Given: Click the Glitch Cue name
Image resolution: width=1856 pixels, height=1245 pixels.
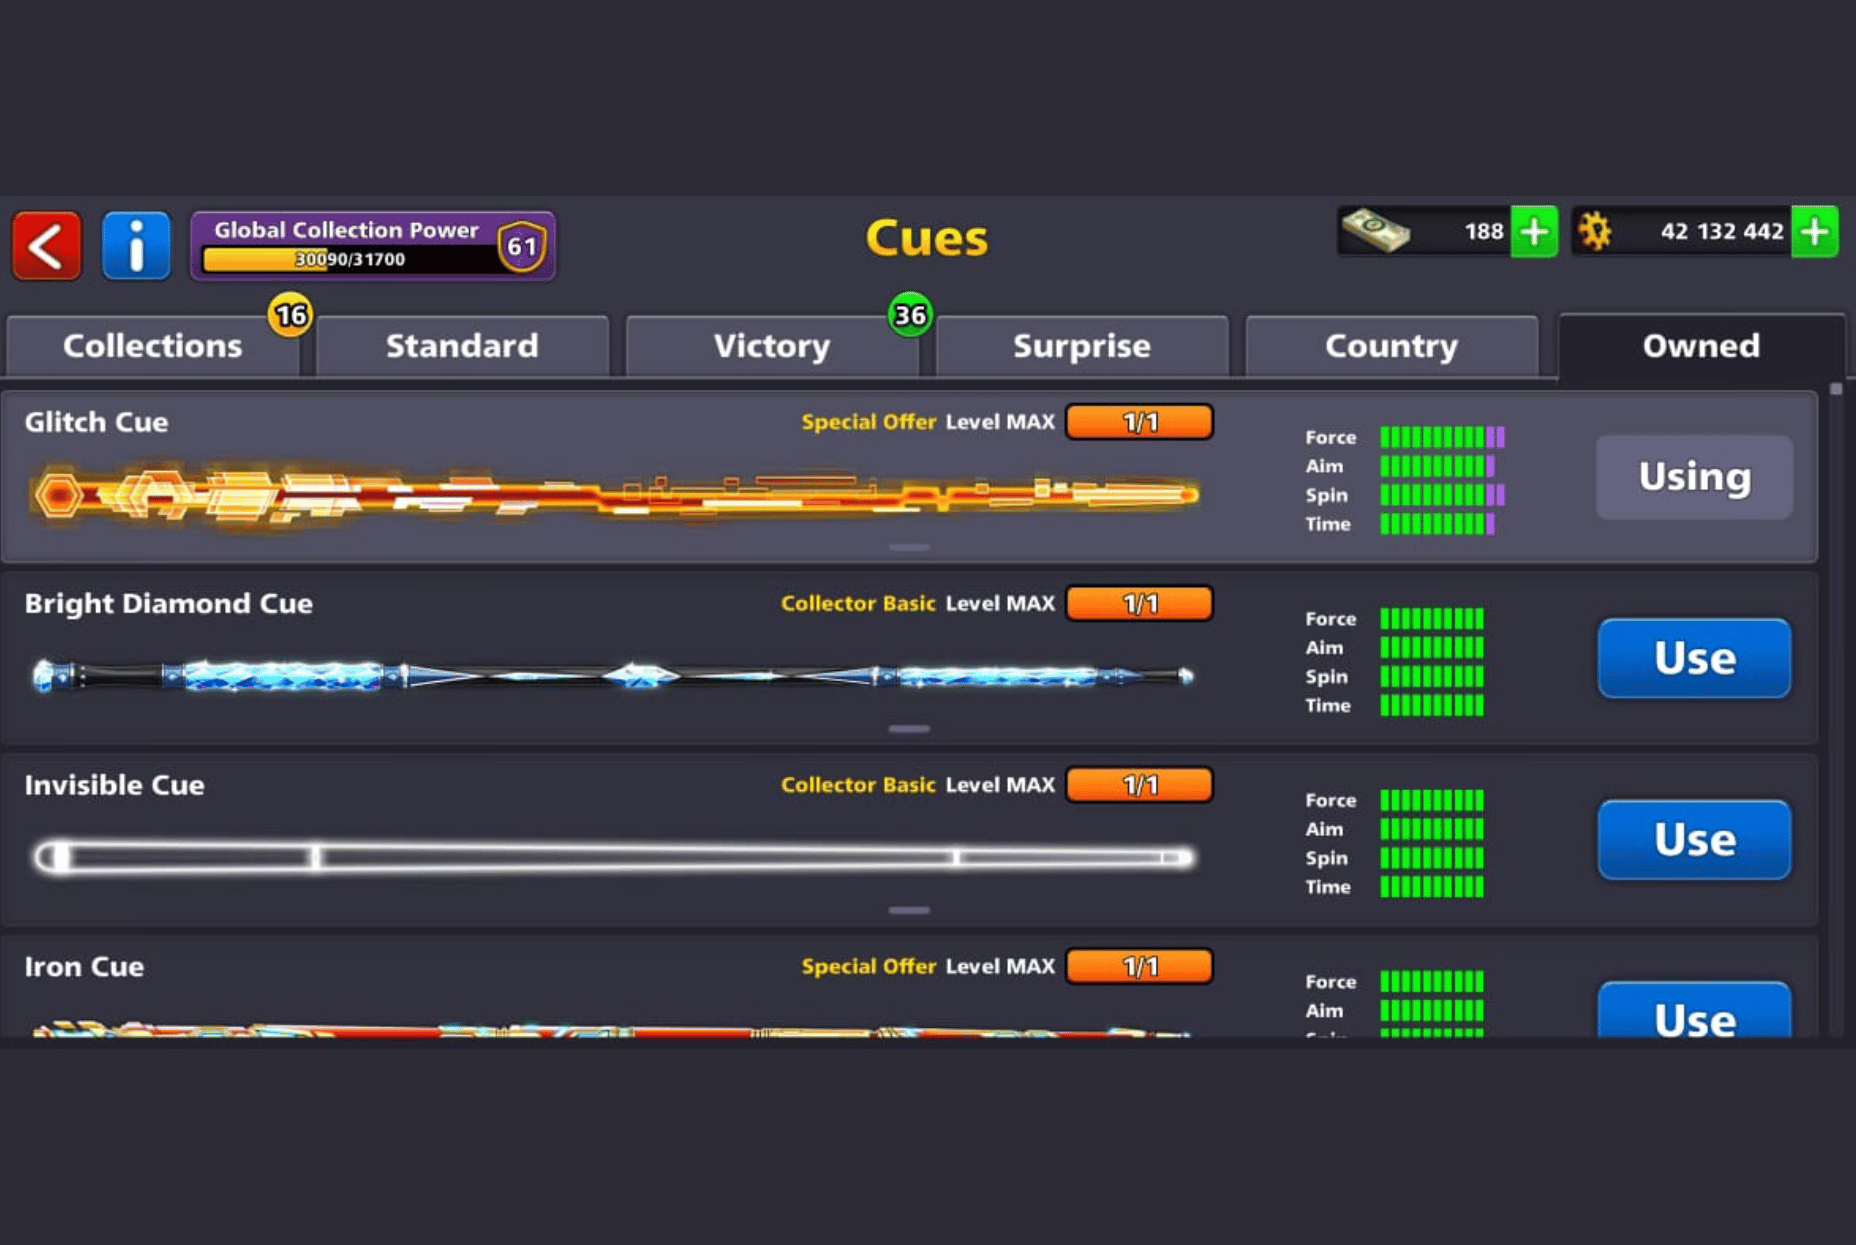Looking at the screenshot, I should [96, 423].
